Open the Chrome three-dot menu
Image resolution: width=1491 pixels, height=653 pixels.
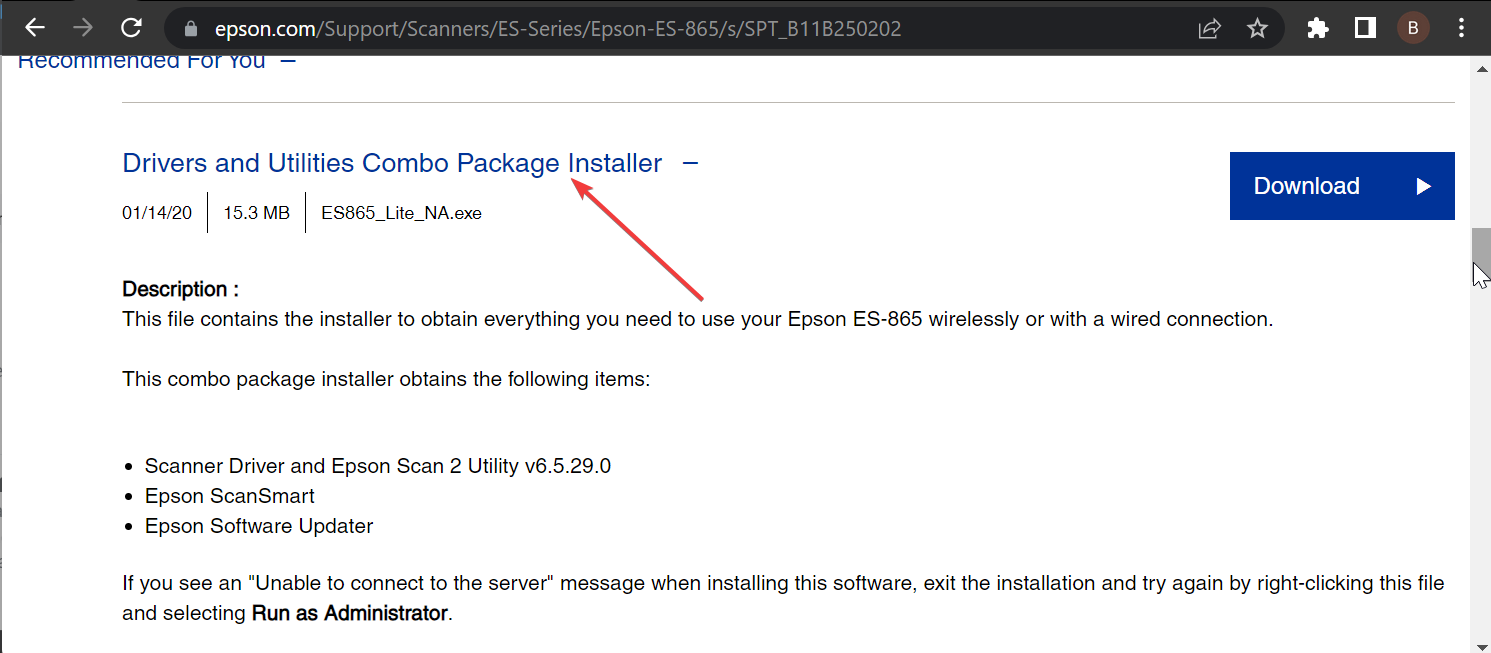point(1461,29)
